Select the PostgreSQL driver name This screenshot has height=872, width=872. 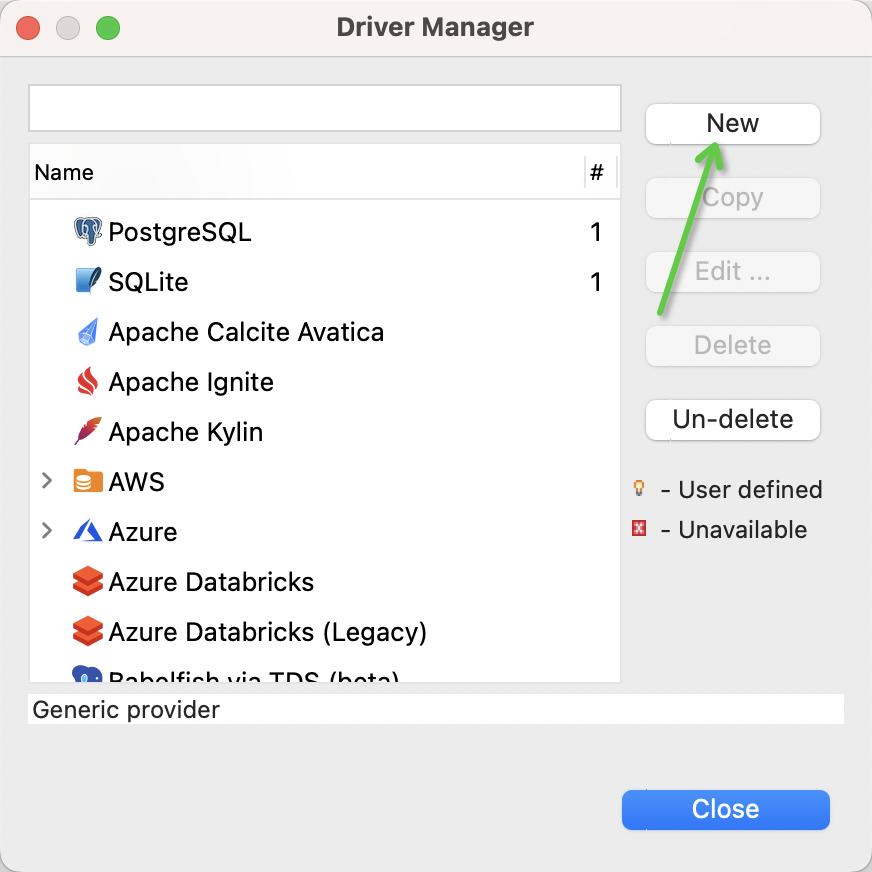click(x=180, y=232)
